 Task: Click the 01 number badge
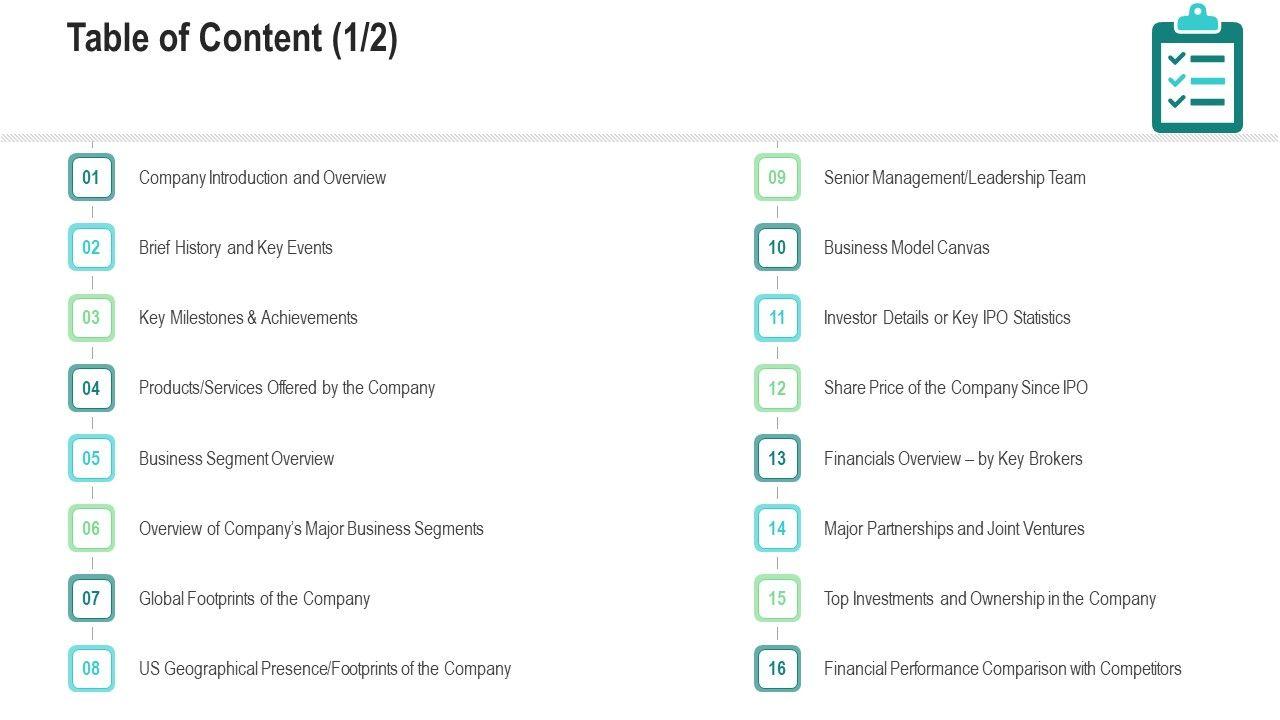tap(91, 178)
